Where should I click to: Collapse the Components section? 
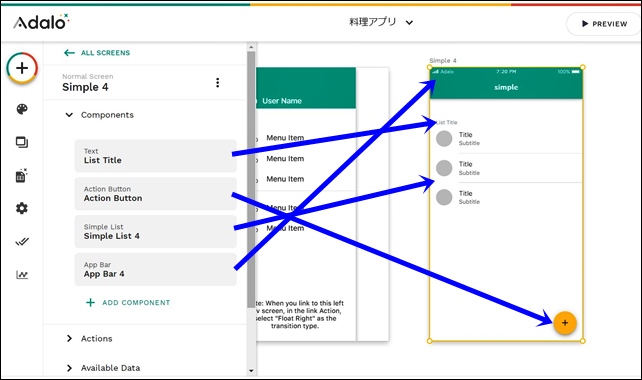[x=69, y=115]
